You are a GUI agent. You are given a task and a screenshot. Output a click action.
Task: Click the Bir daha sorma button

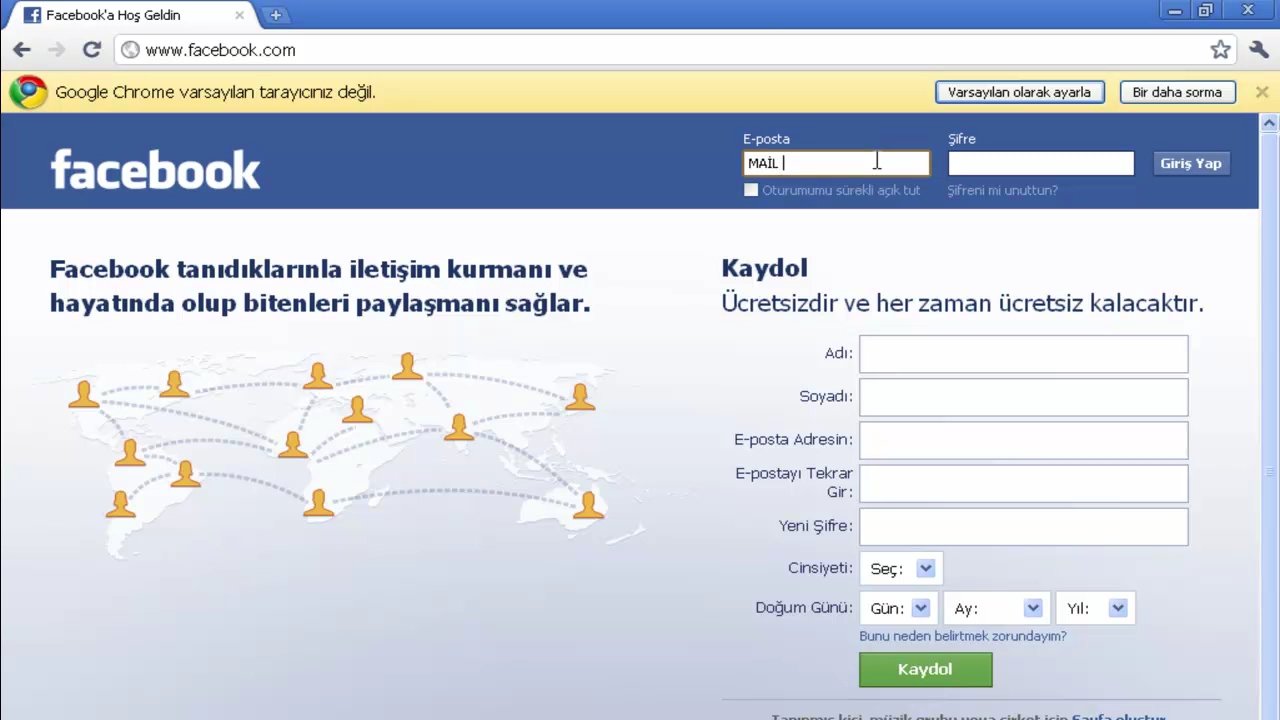tap(1177, 92)
